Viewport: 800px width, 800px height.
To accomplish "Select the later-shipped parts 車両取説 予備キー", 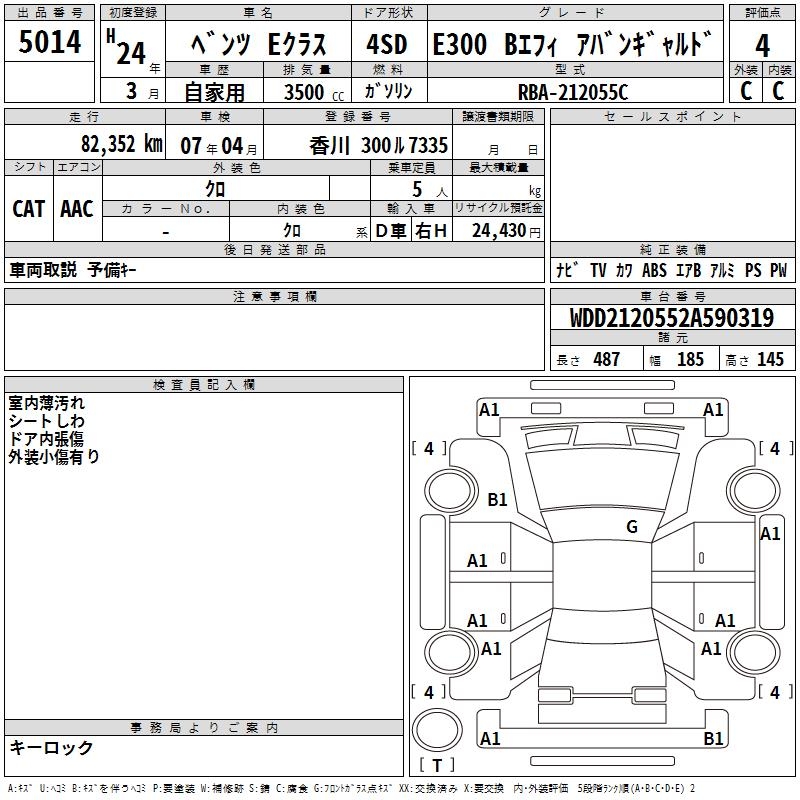I will [73, 270].
